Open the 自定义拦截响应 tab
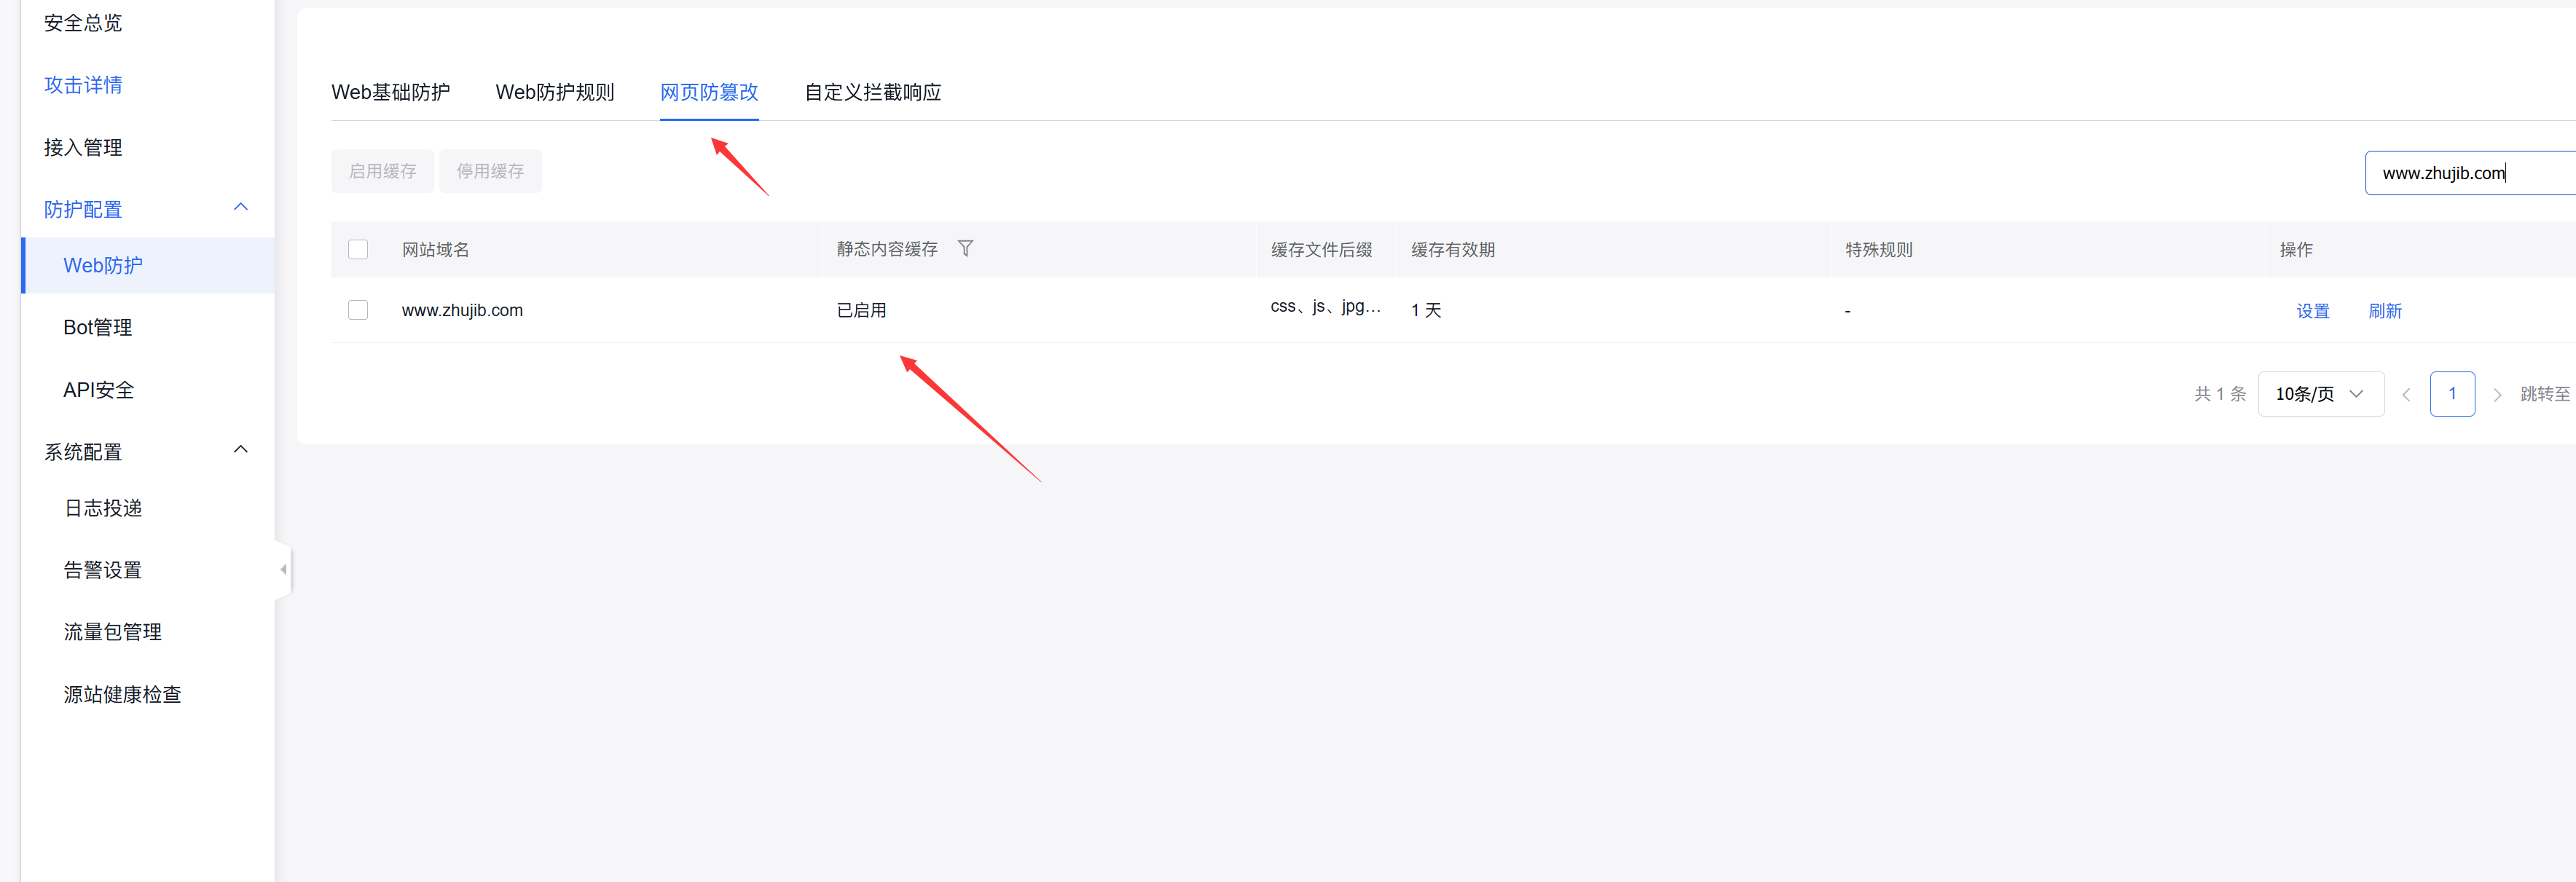Image resolution: width=2576 pixels, height=882 pixels. coord(873,92)
